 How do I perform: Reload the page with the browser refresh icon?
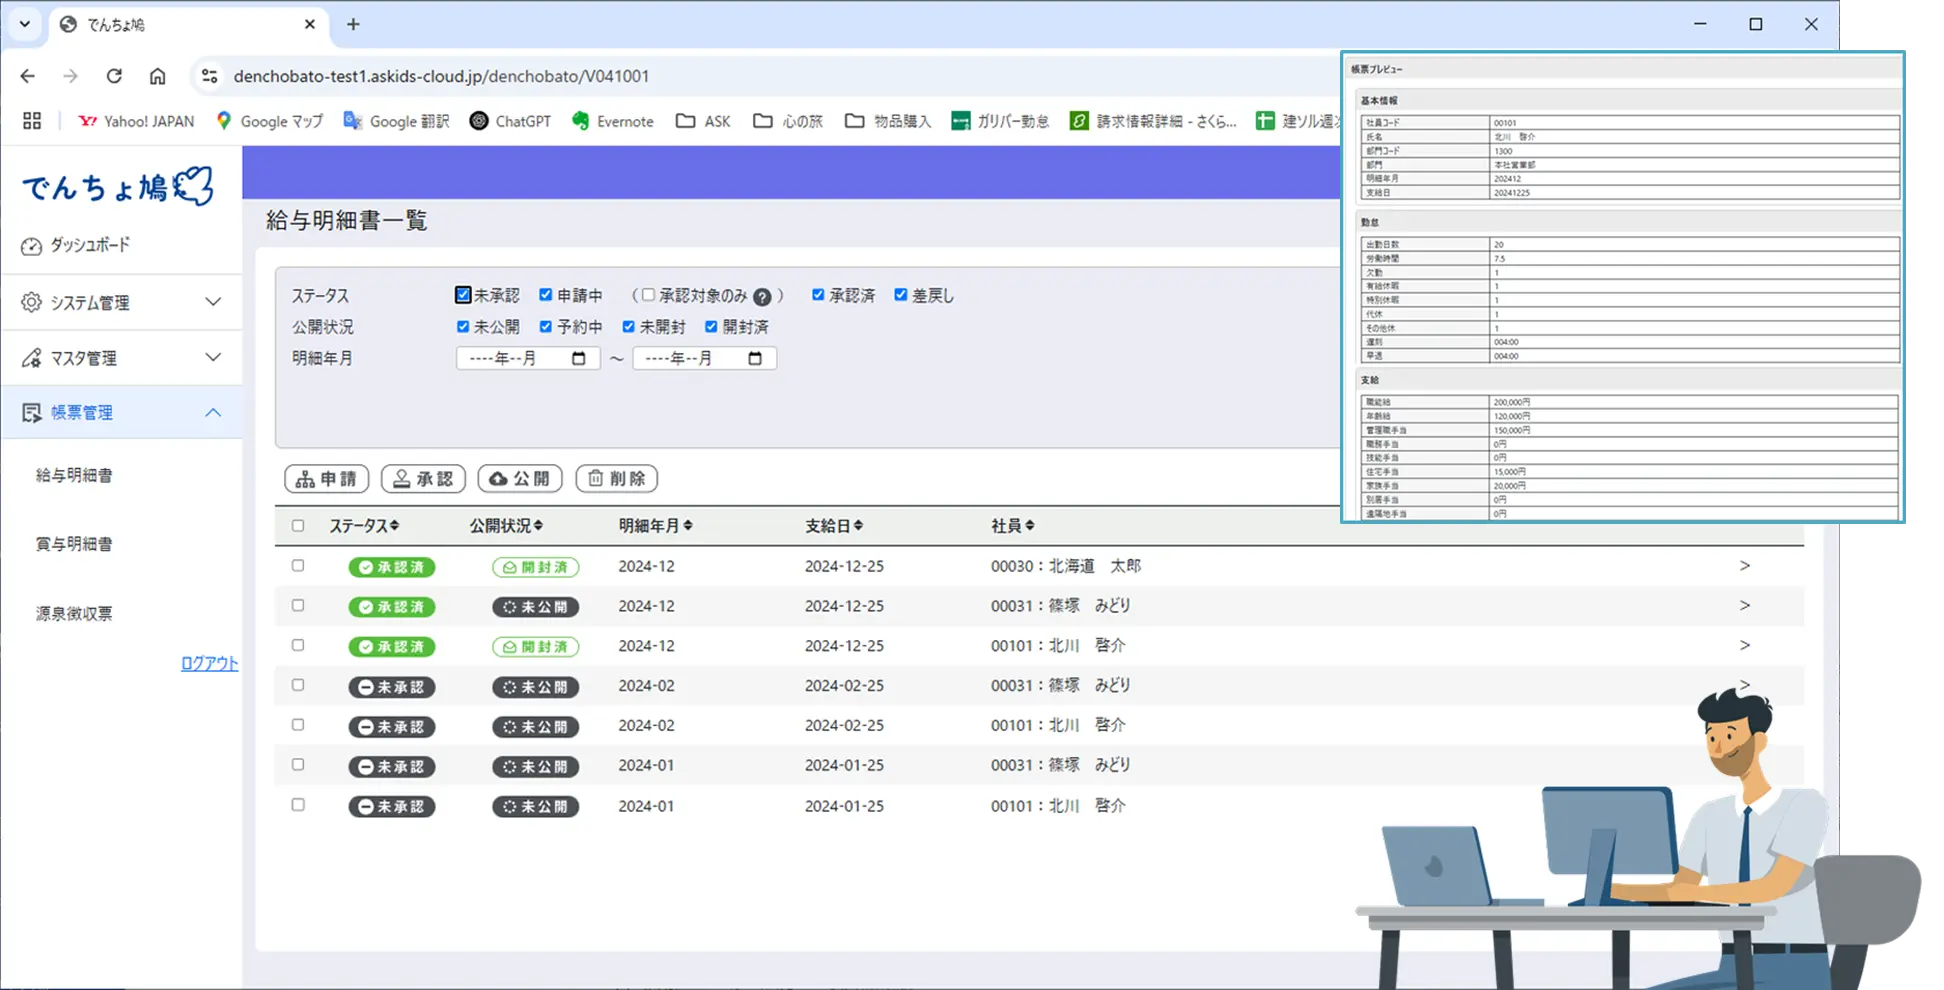pyautogui.click(x=114, y=76)
